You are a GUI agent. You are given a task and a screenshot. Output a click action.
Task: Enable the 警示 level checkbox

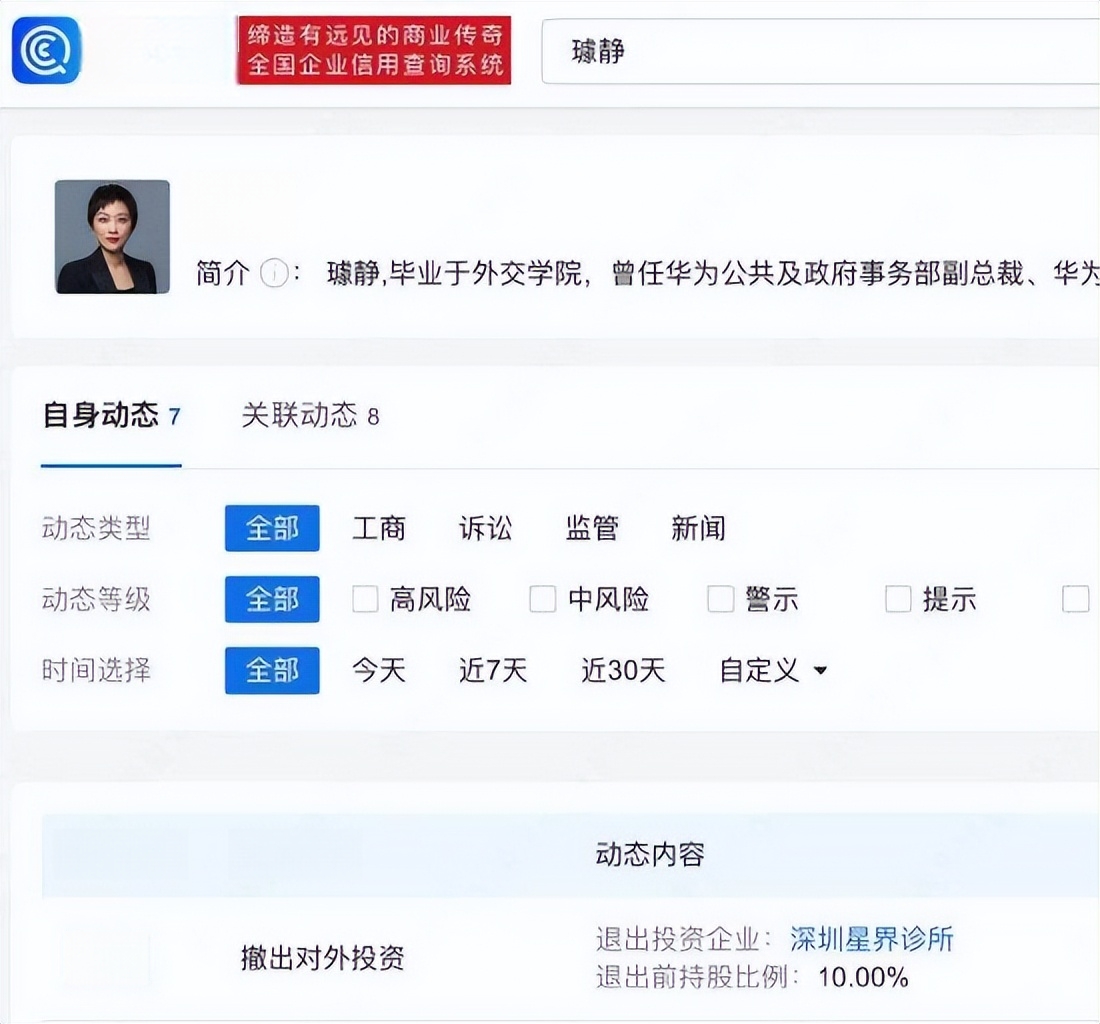[x=720, y=600]
